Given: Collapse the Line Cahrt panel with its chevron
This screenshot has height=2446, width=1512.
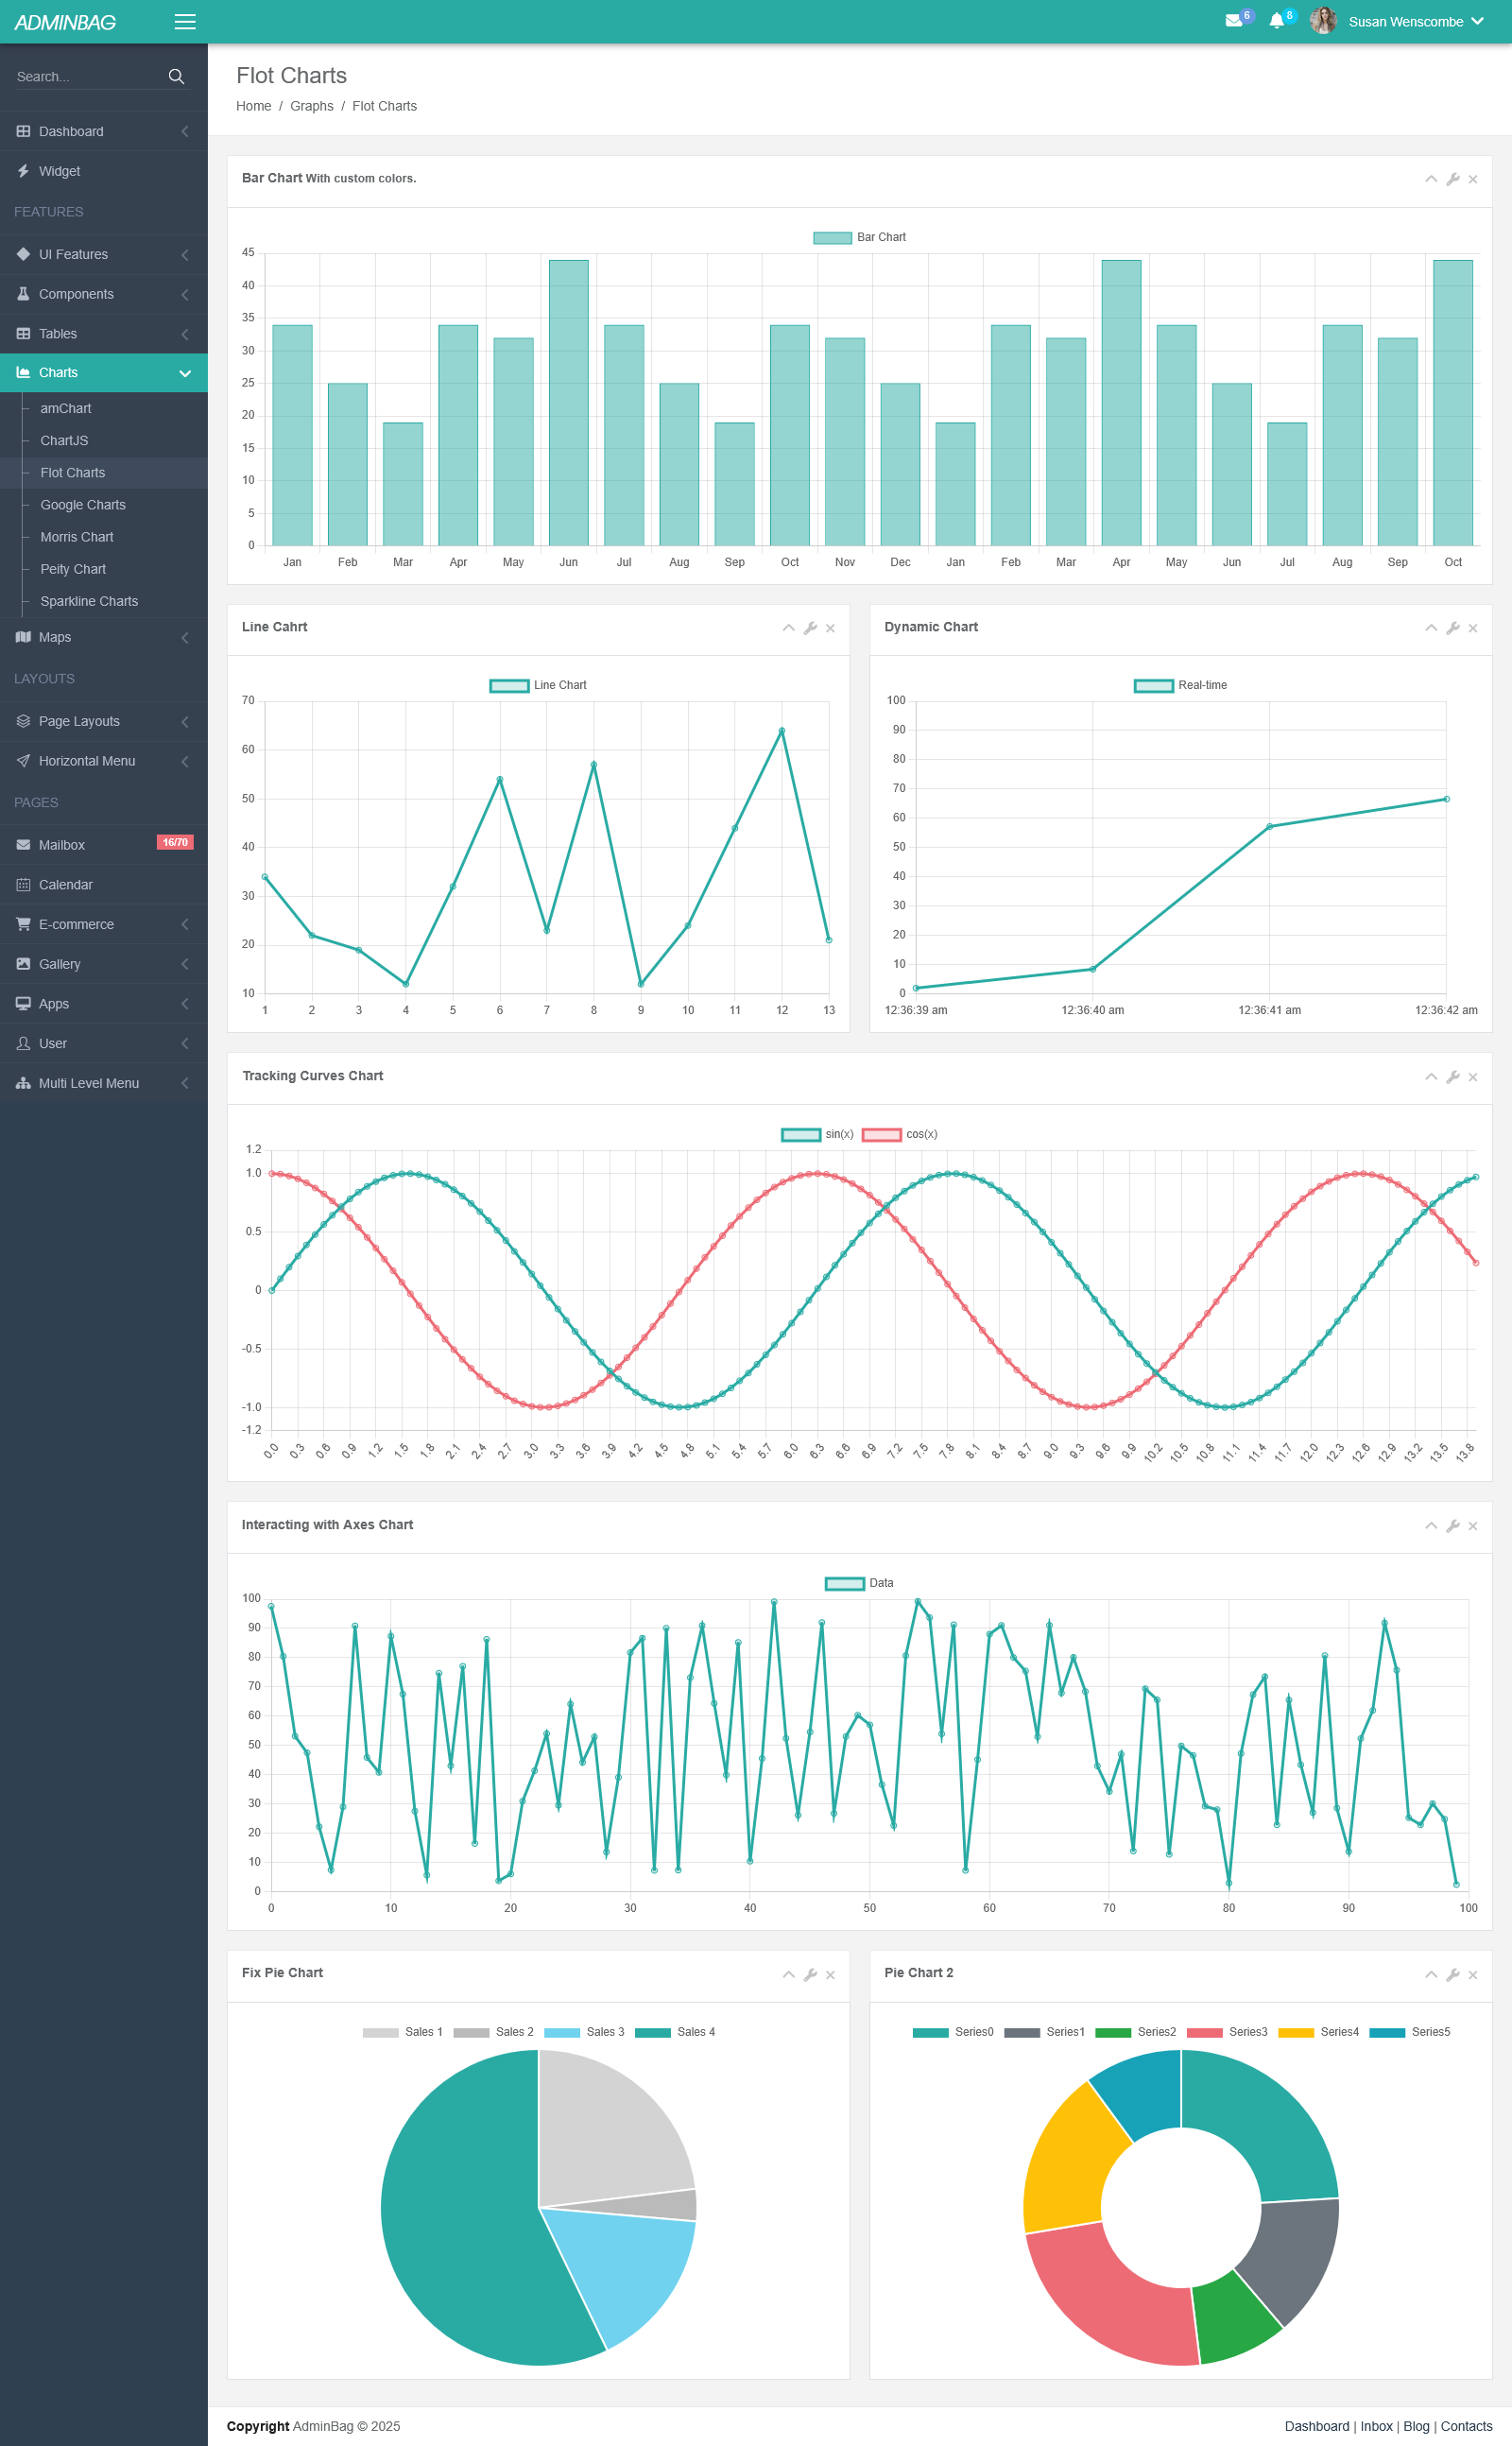Looking at the screenshot, I should [788, 628].
